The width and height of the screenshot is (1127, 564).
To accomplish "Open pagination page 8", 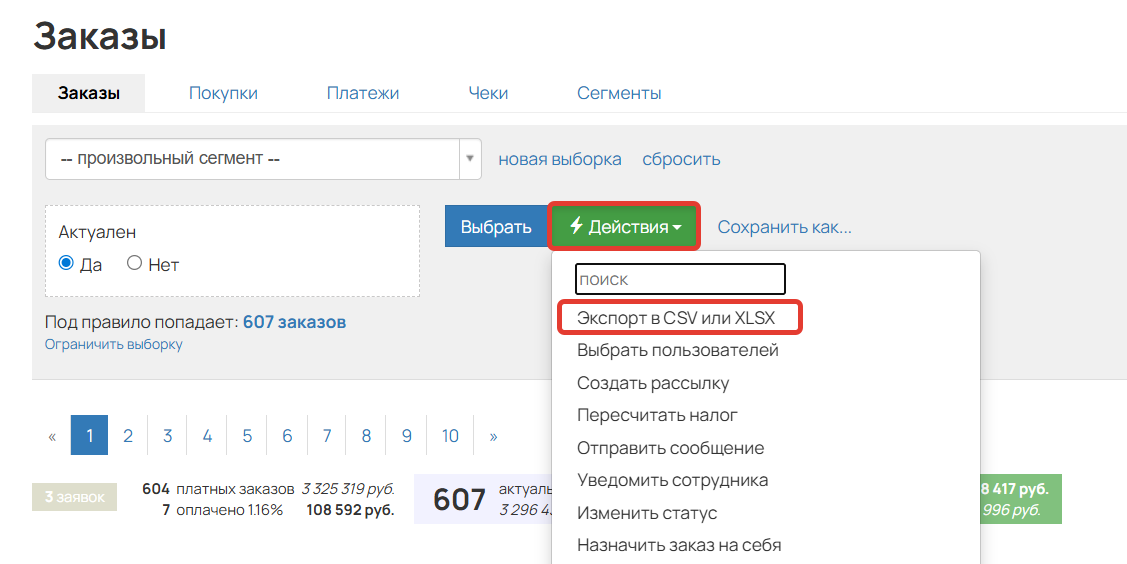I will click(366, 435).
